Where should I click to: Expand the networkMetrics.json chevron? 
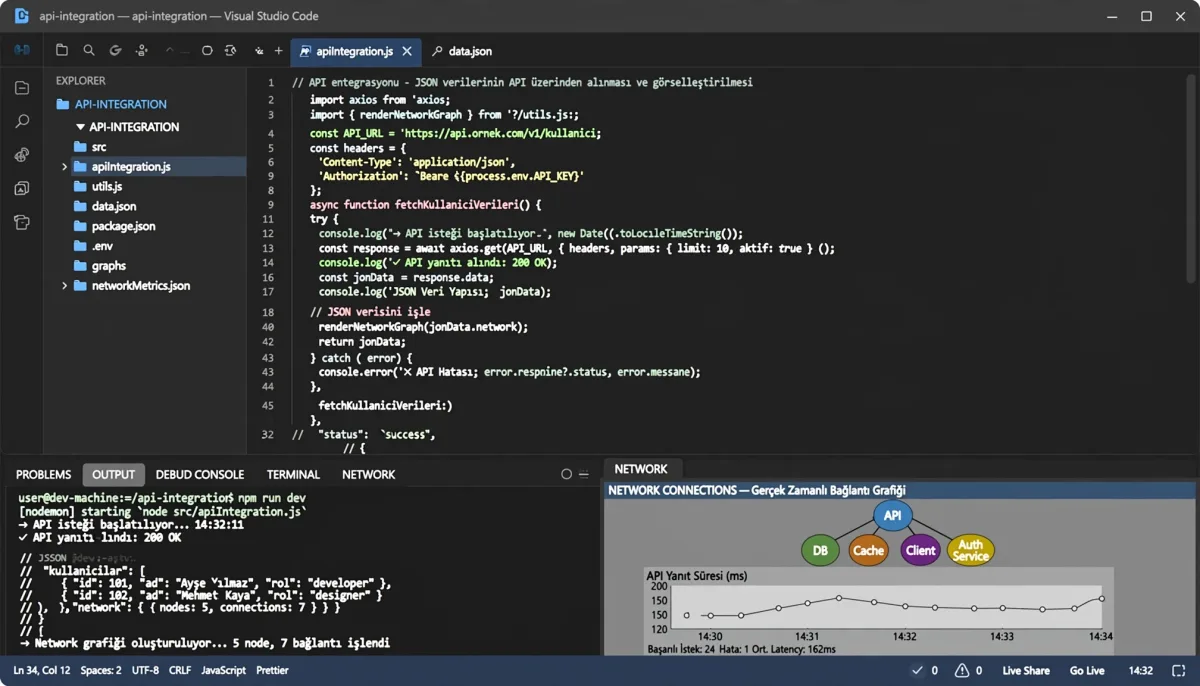tap(65, 286)
